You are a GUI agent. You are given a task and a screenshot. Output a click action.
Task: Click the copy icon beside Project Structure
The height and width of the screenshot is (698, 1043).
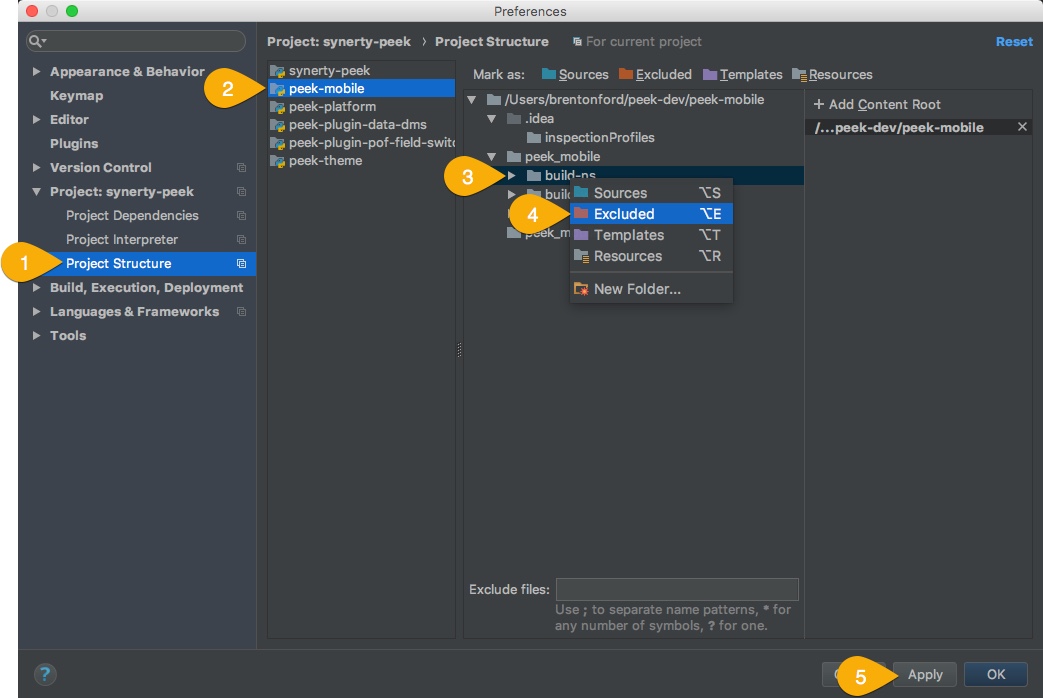(x=241, y=263)
